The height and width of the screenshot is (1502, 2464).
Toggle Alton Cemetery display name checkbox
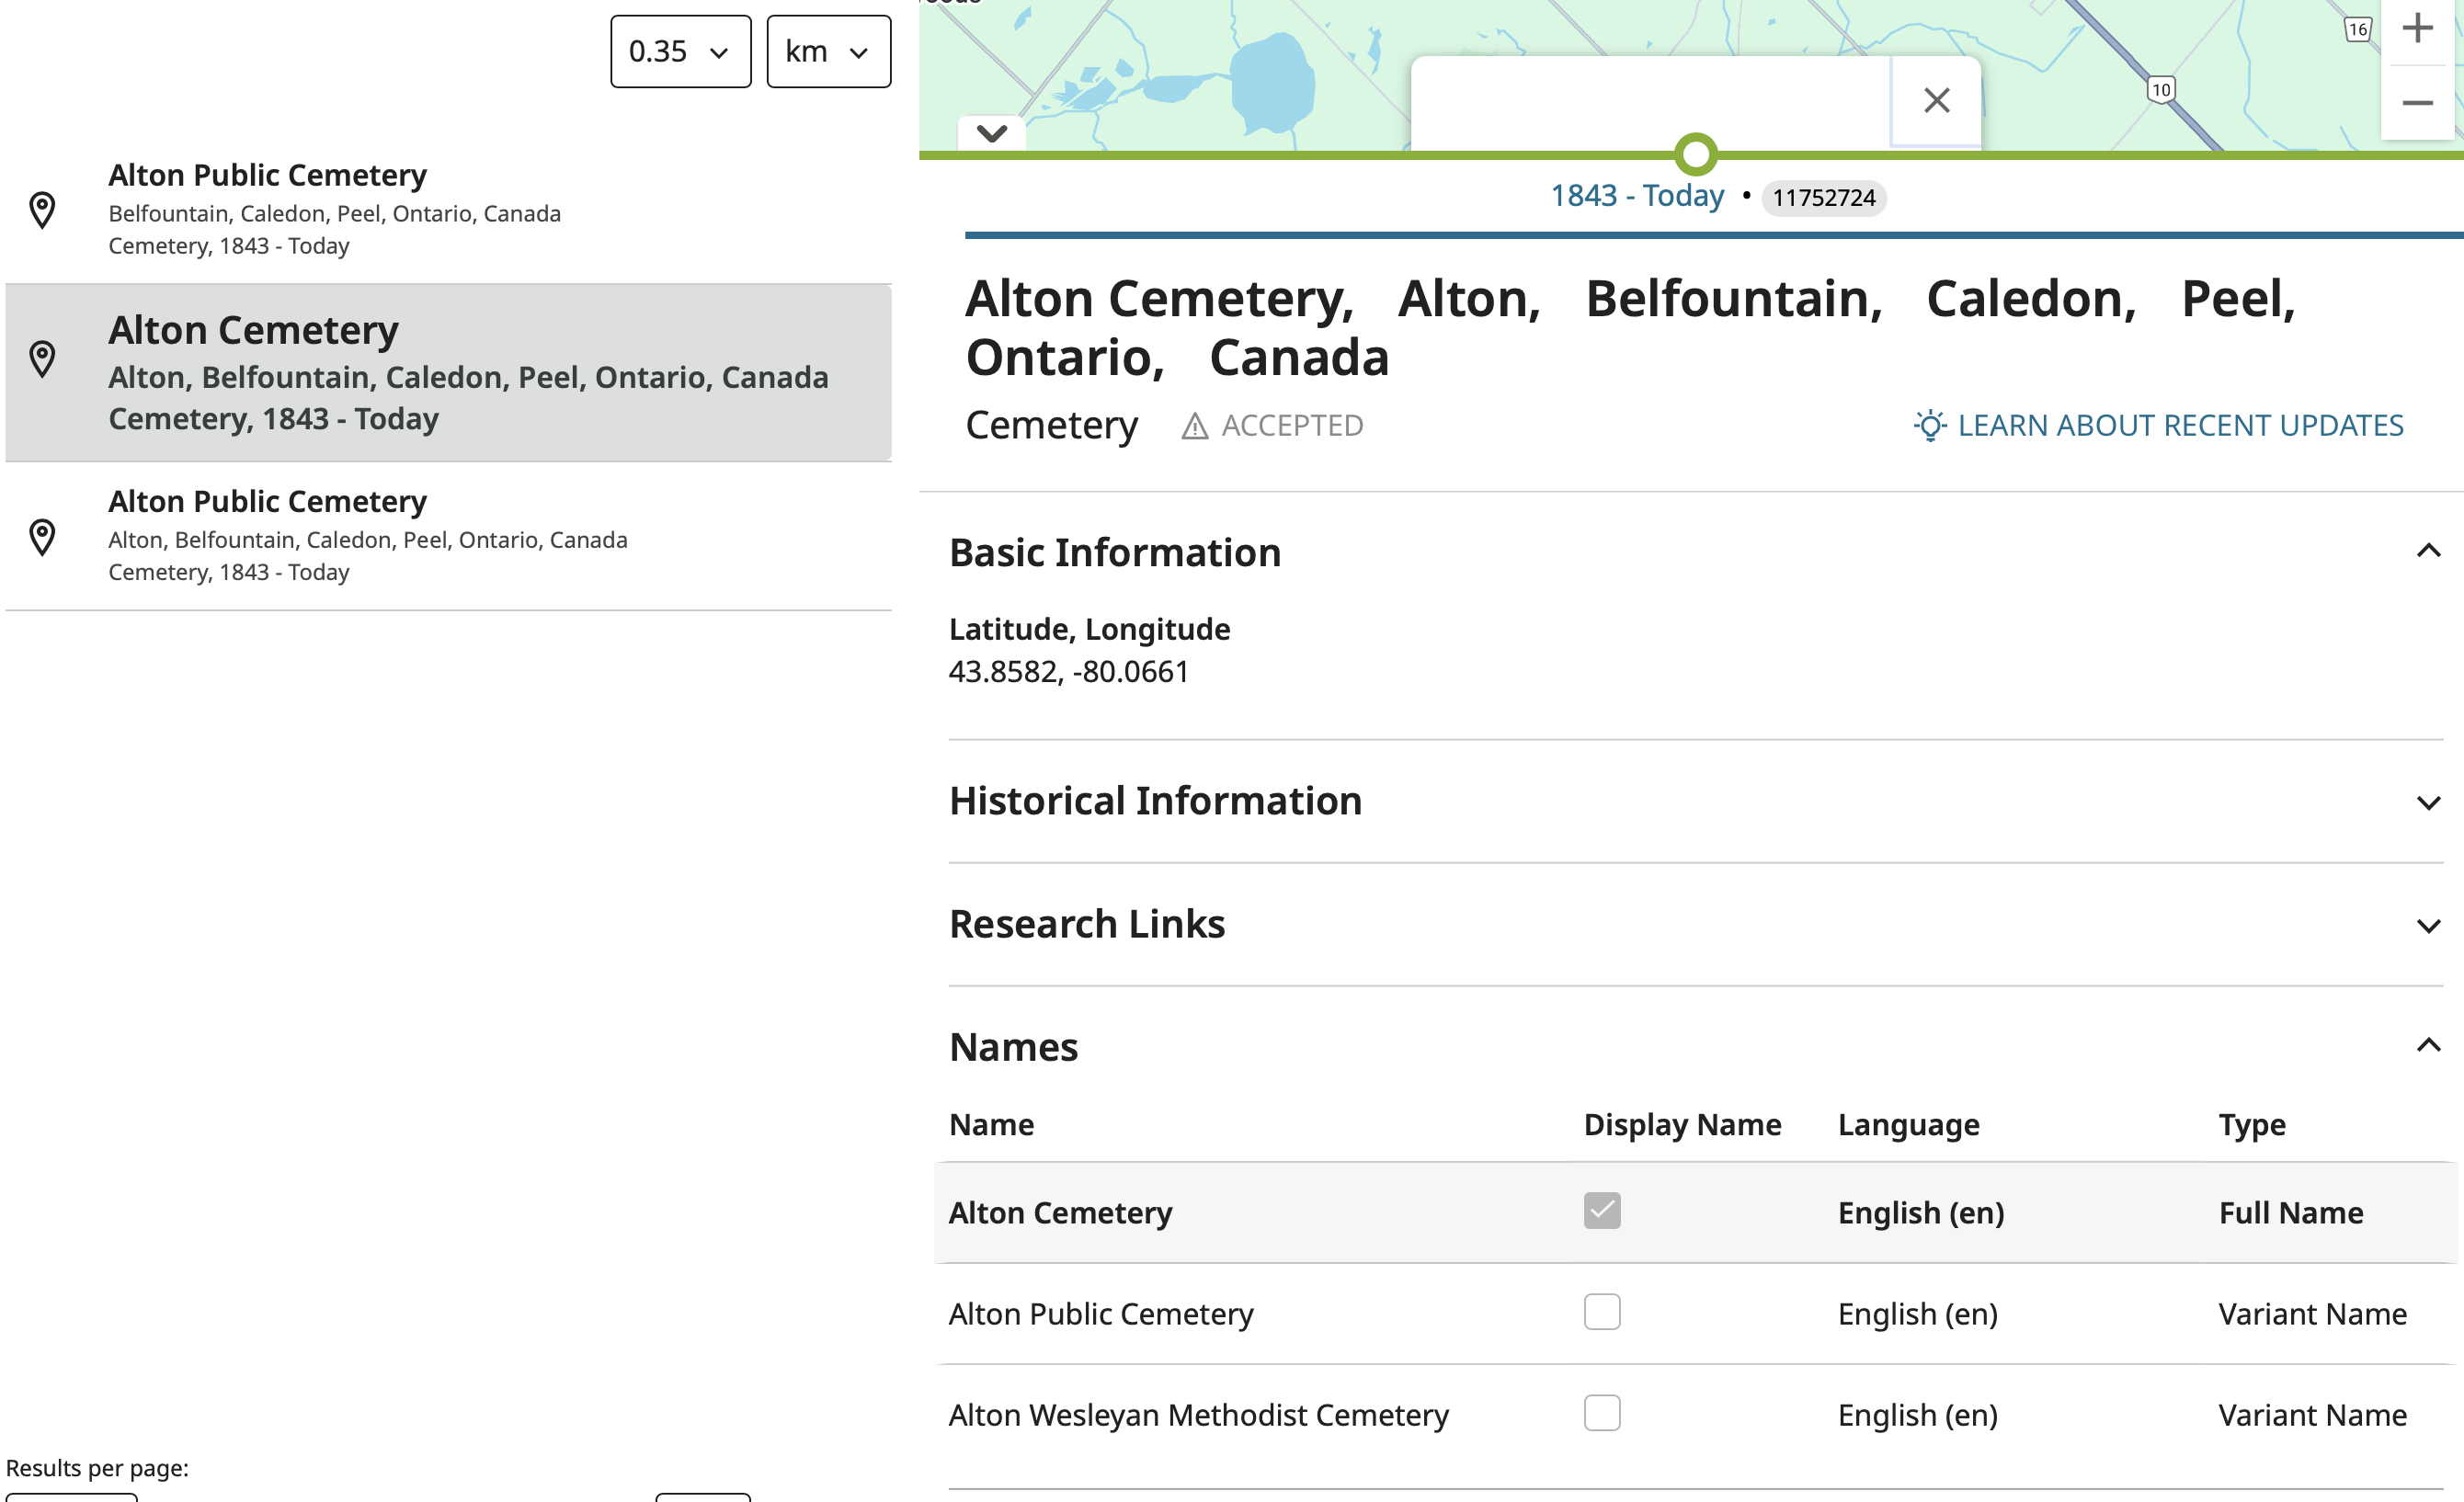pyautogui.click(x=1601, y=1211)
